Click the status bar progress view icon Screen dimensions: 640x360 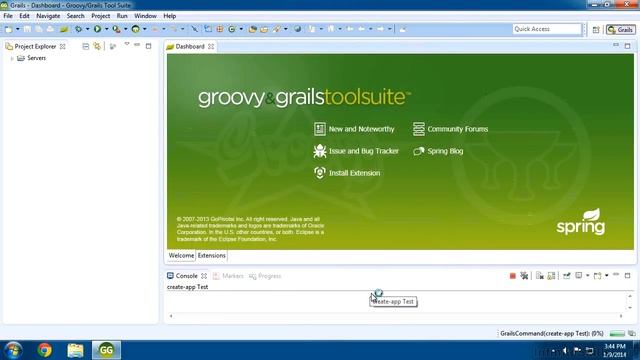coord(632,333)
